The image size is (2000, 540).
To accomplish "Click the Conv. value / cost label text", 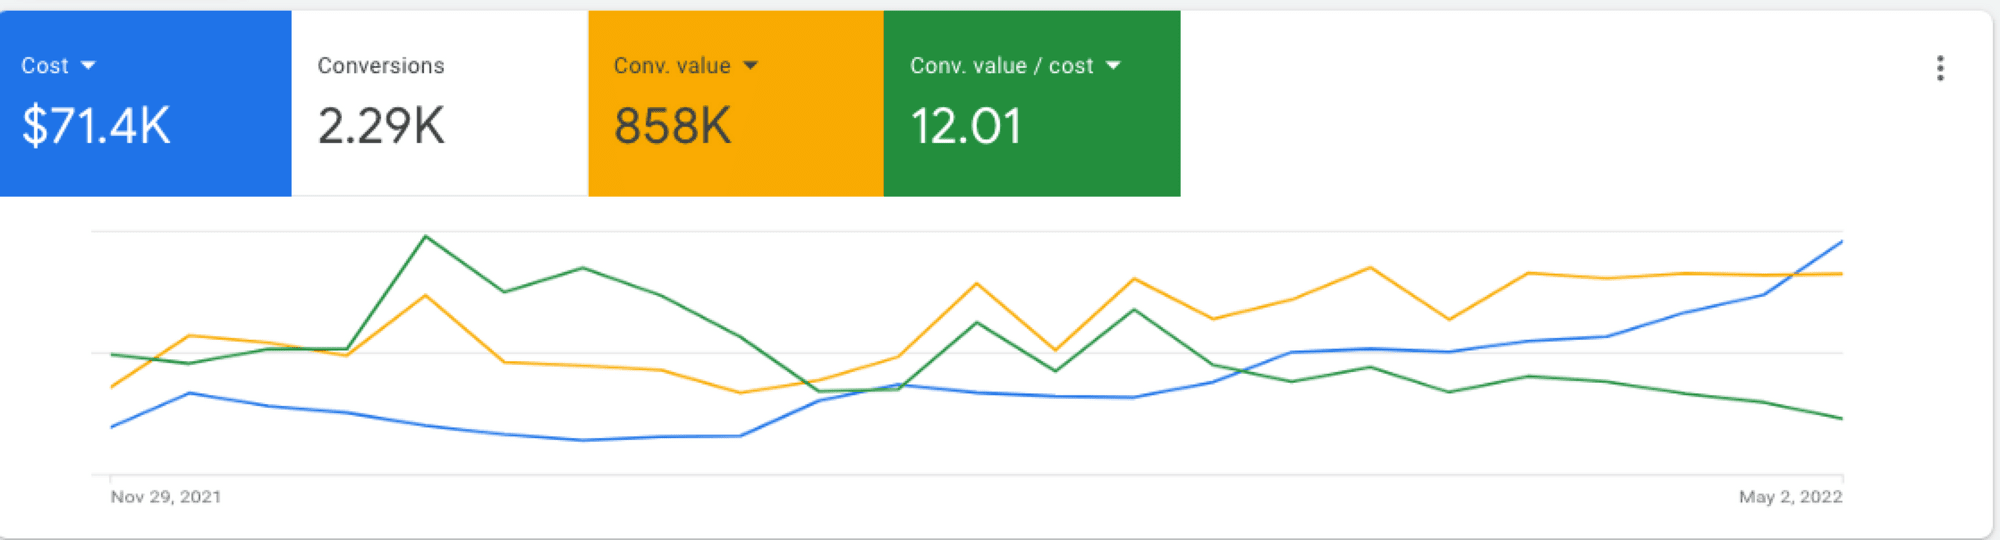I will point(1001,66).
